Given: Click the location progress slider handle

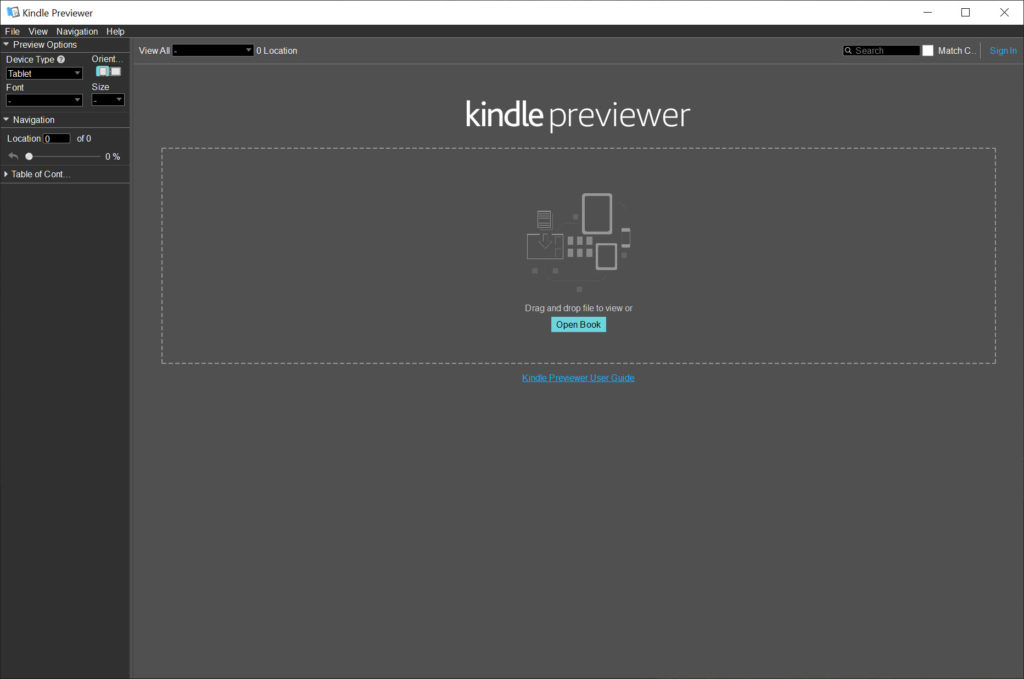Looking at the screenshot, I should click(x=29, y=157).
